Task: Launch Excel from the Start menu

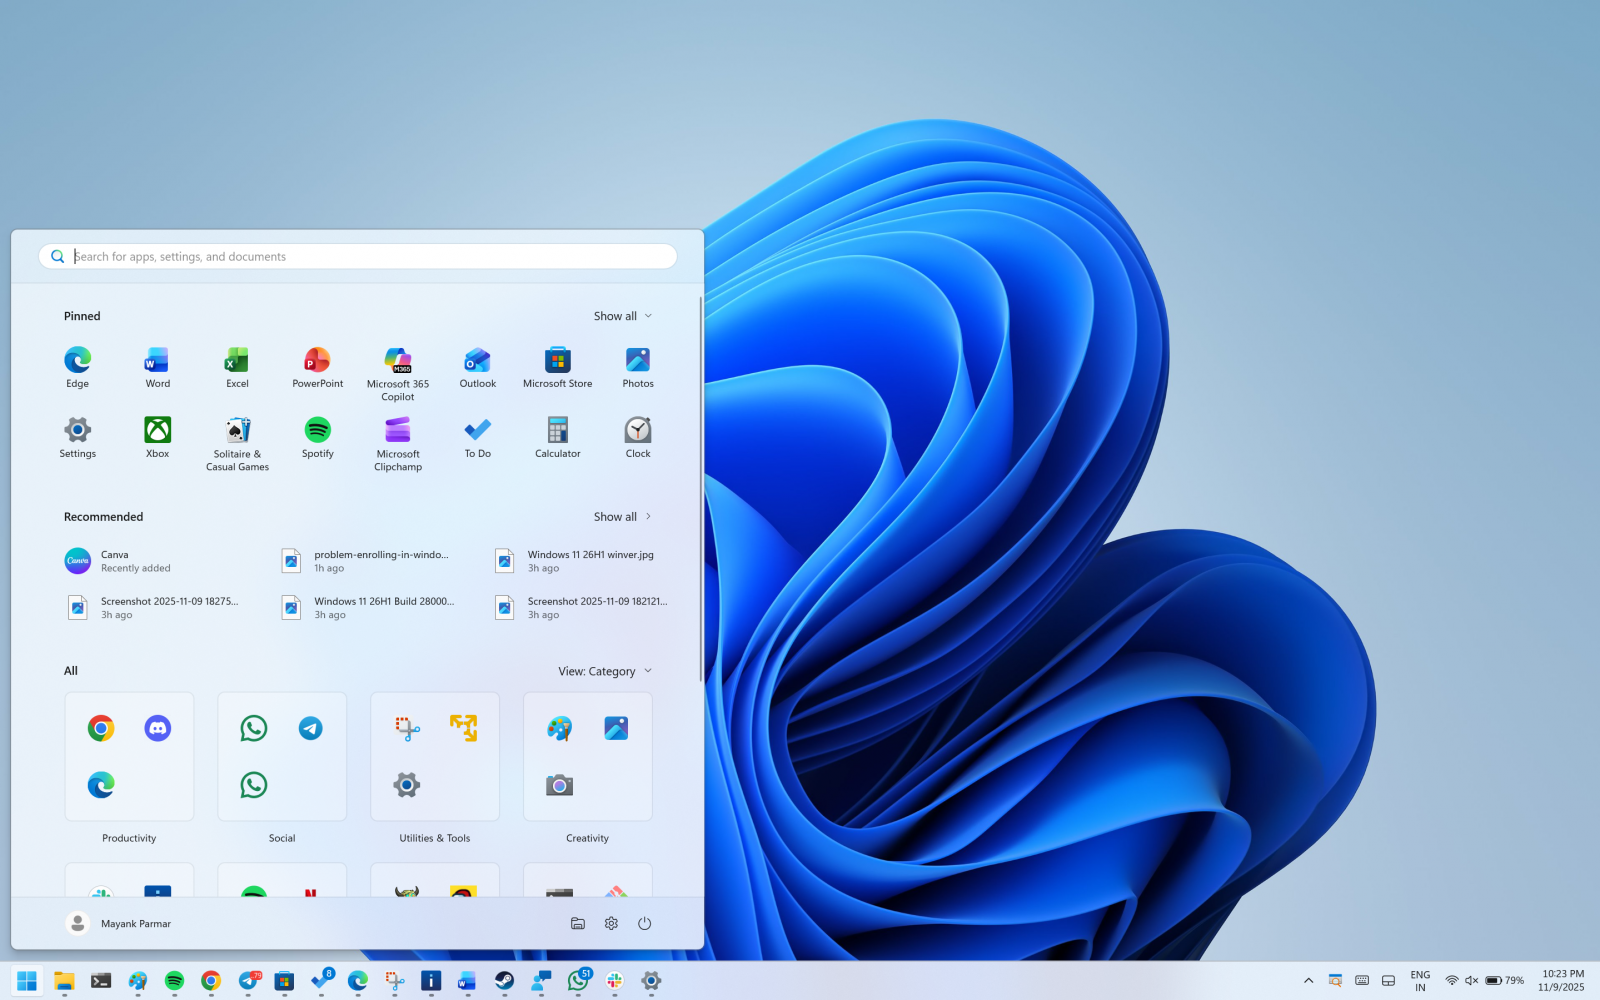Action: (237, 365)
